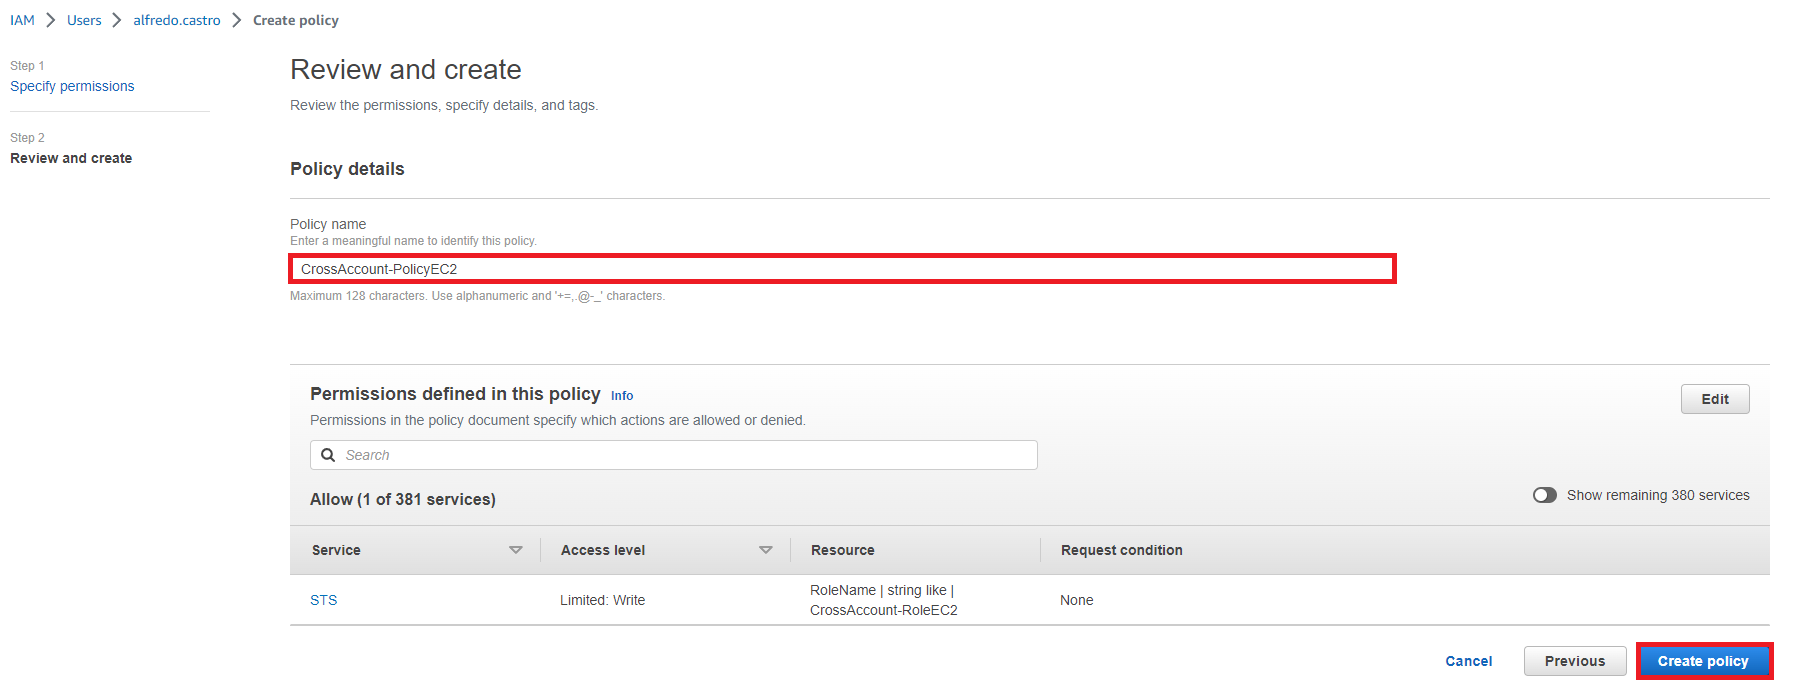
Task: Select the Limited: Write cell
Action: tap(603, 600)
